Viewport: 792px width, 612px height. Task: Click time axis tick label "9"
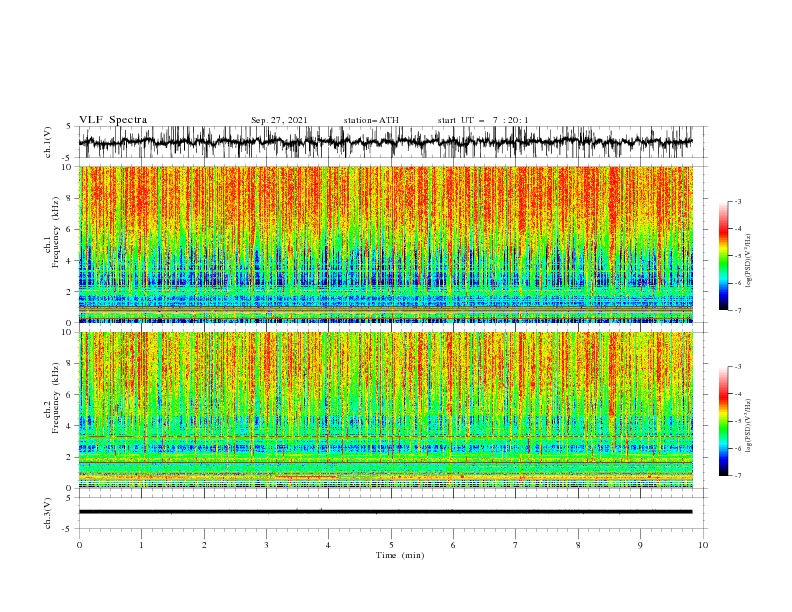pyautogui.click(x=640, y=545)
